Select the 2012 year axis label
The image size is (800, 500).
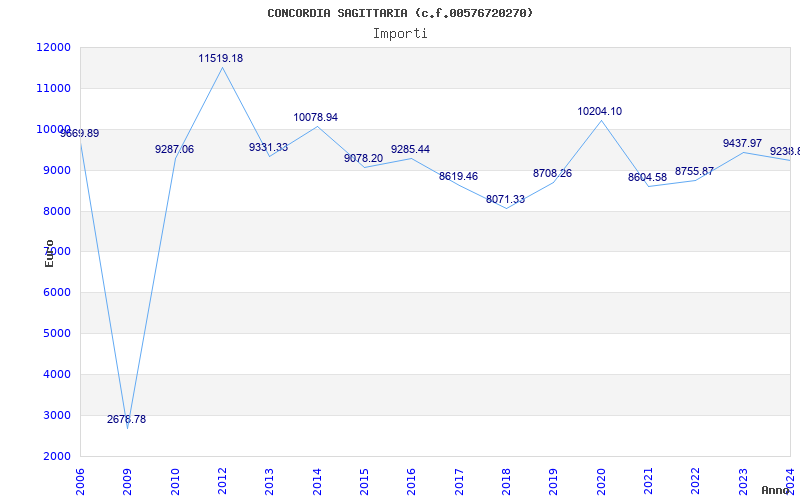click(222, 482)
